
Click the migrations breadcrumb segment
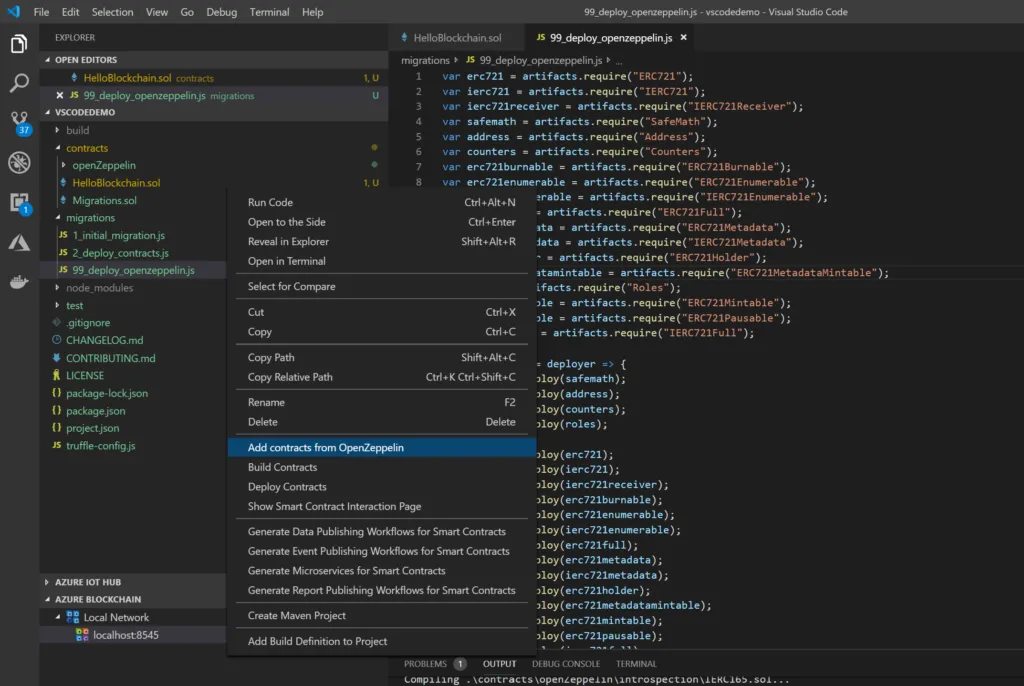(425, 60)
